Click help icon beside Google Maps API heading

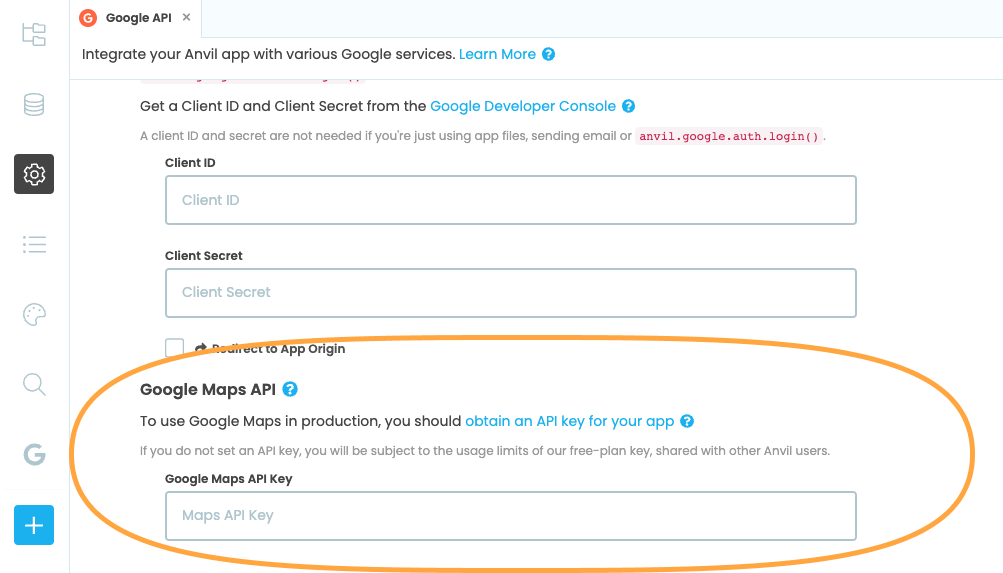[290, 389]
